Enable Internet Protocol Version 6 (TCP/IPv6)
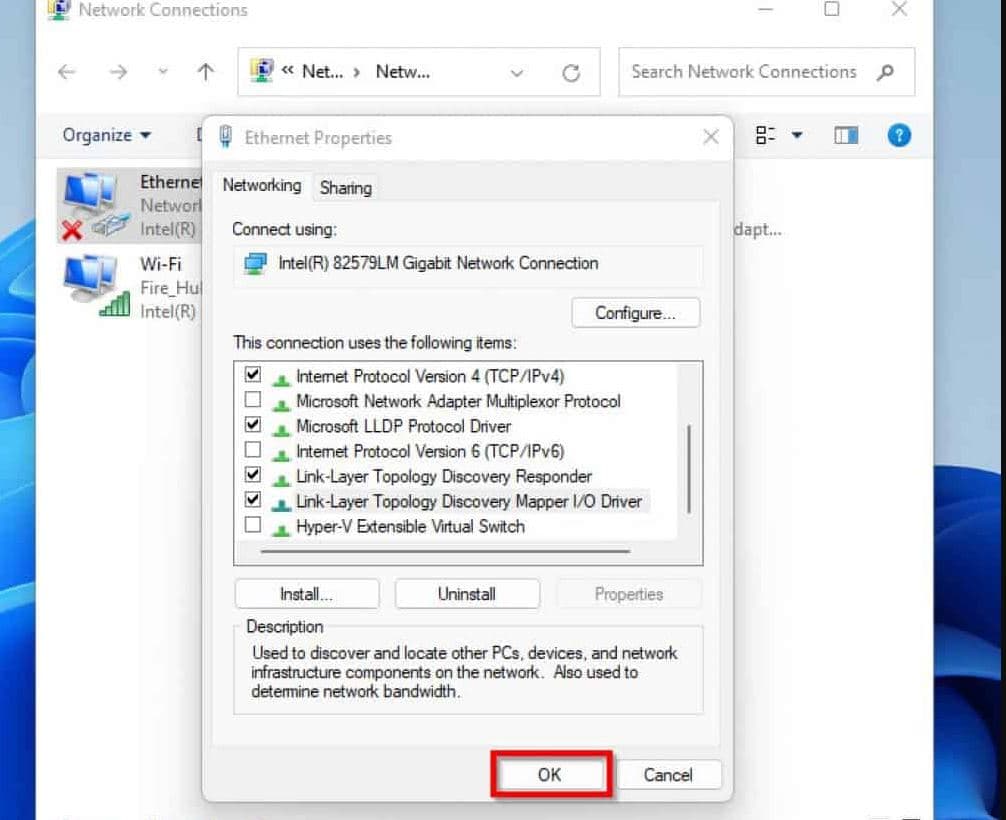Image resolution: width=1006 pixels, height=820 pixels. [x=253, y=450]
